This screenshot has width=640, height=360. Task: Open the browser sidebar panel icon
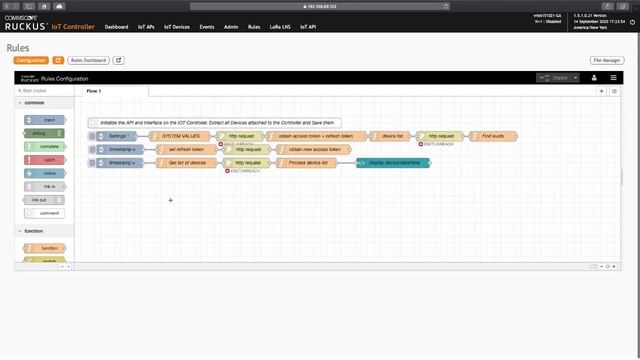tap(29, 6)
